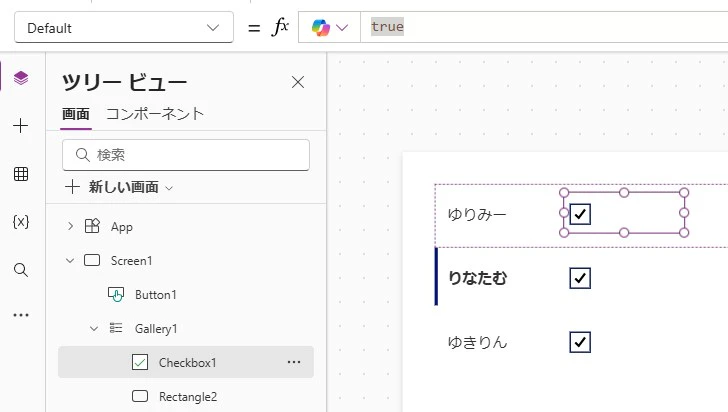Open the New screen dropdown chevron
The height and width of the screenshot is (412, 728).
(x=169, y=188)
